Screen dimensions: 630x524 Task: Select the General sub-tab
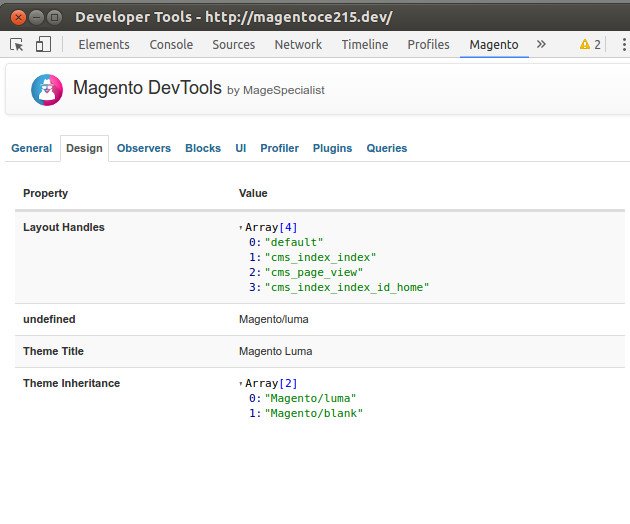pos(31,148)
